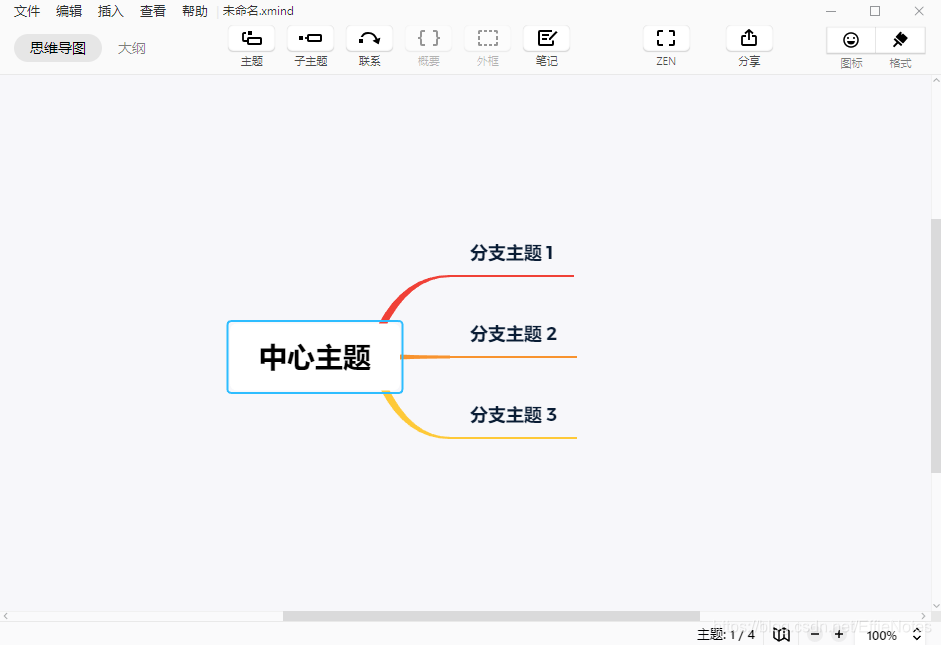Click the scroll-left arrow of horizontal scrollbar

[5, 616]
